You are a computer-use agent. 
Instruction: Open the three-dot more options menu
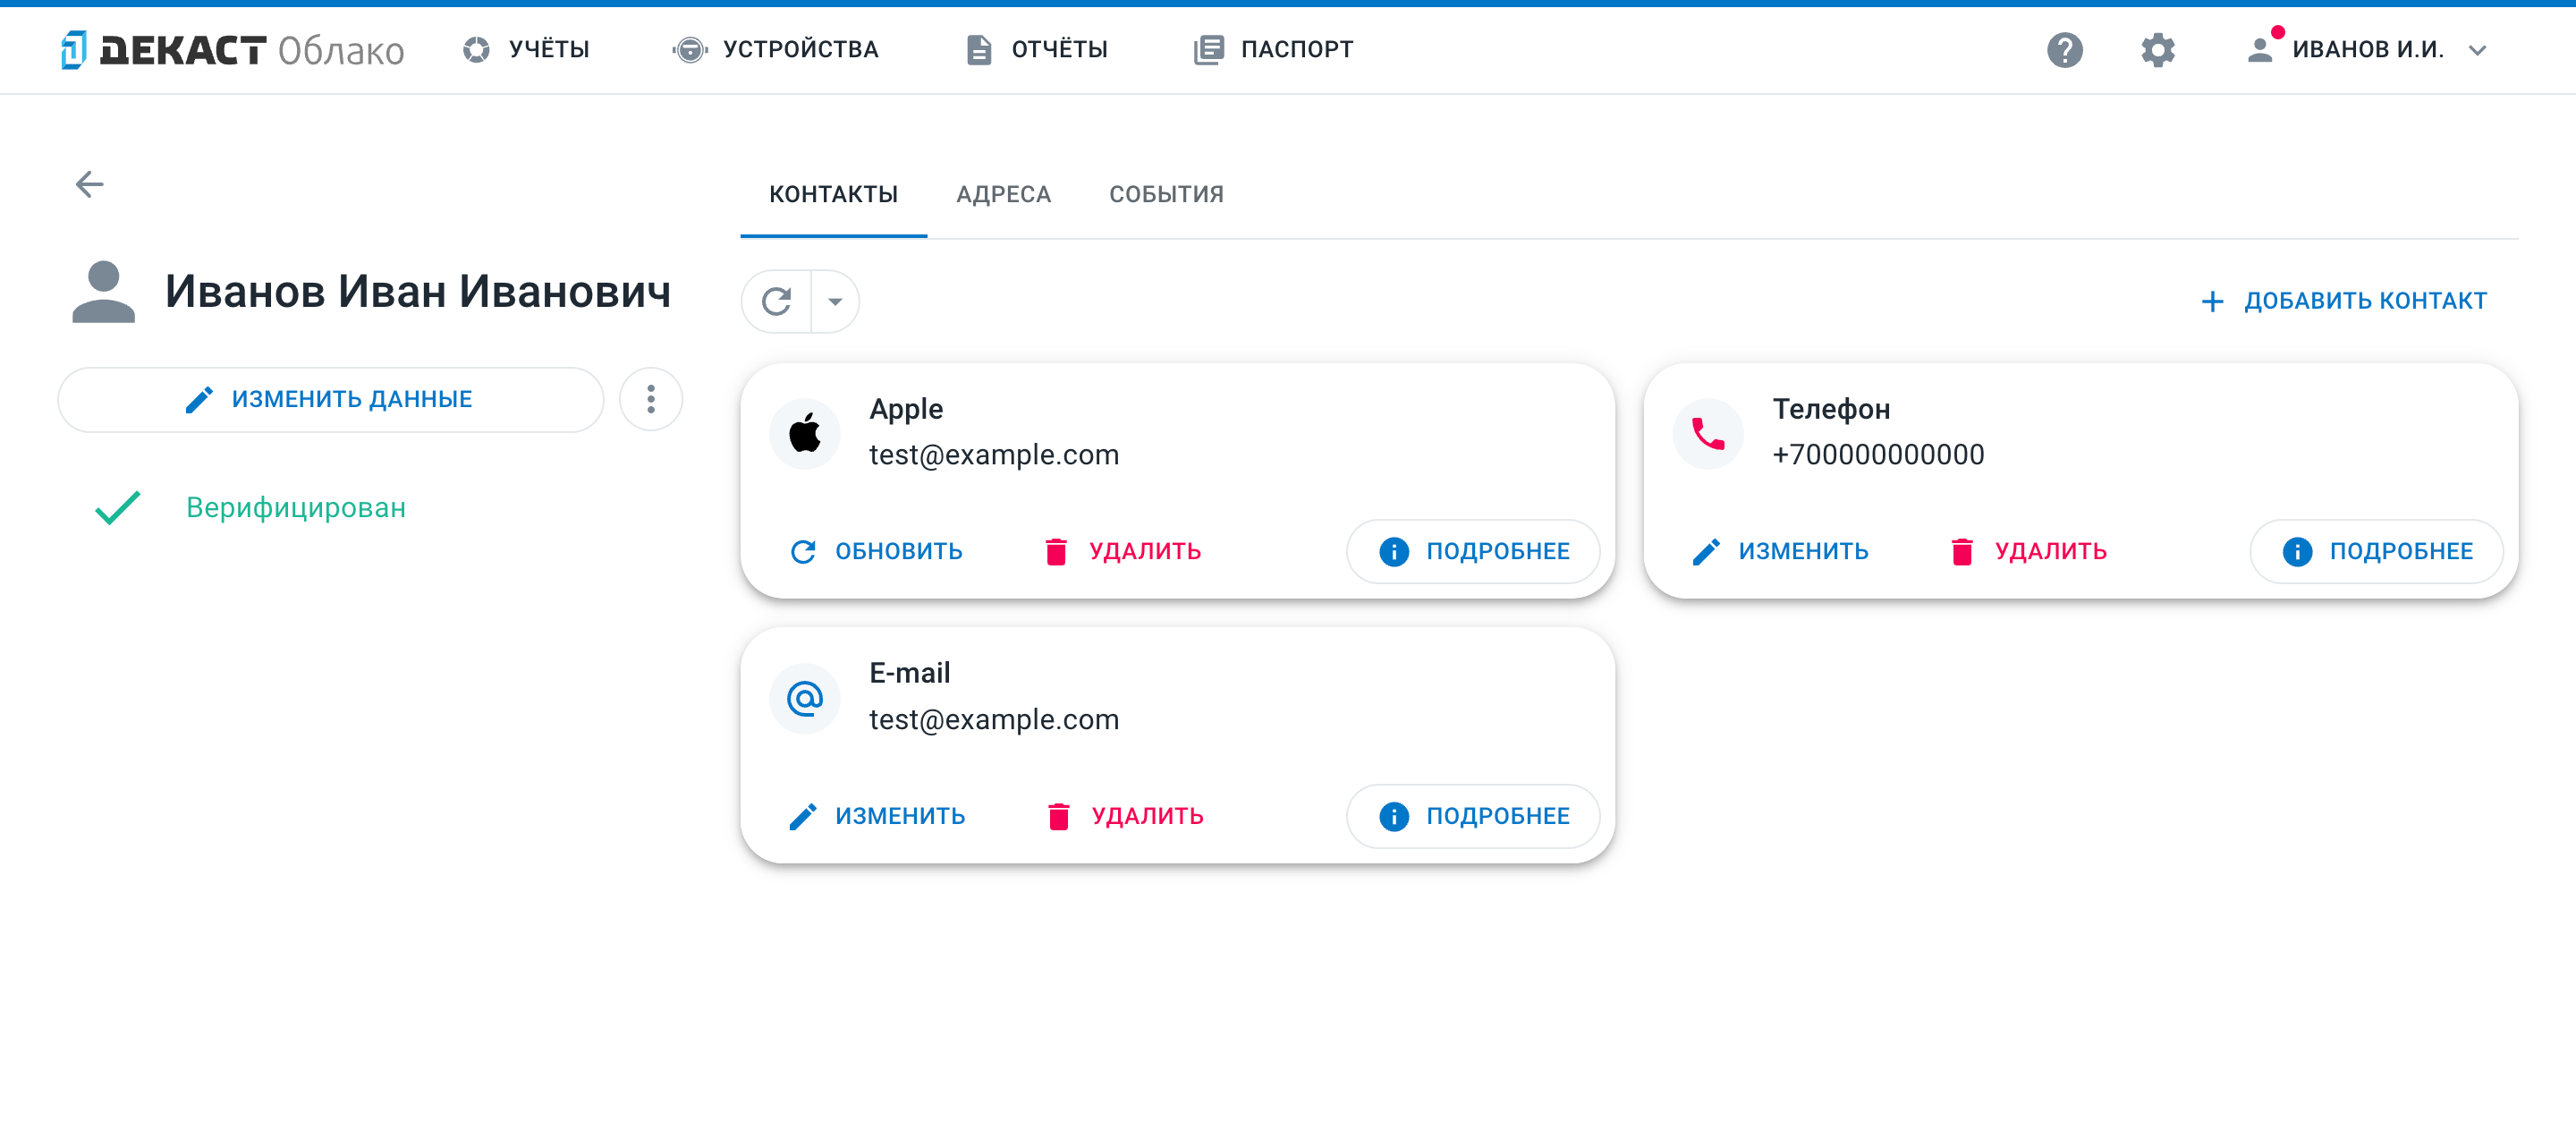651,399
